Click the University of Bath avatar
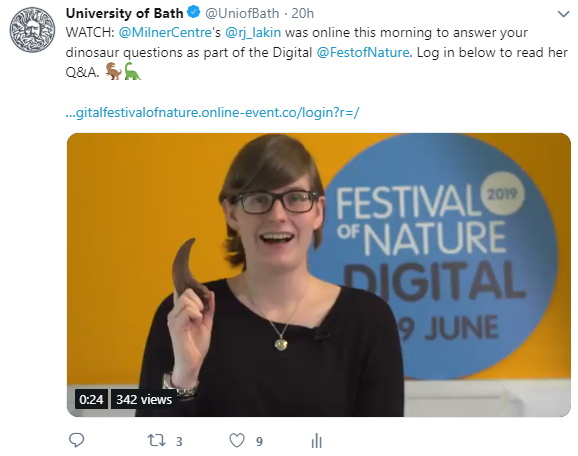This screenshot has height=456, width=578. coord(32,29)
